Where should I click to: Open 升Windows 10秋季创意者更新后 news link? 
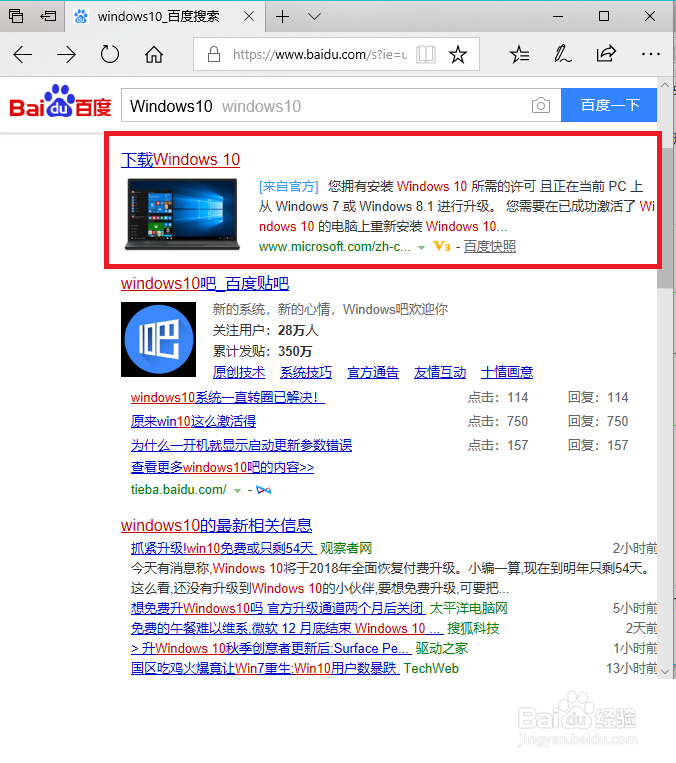[271, 648]
